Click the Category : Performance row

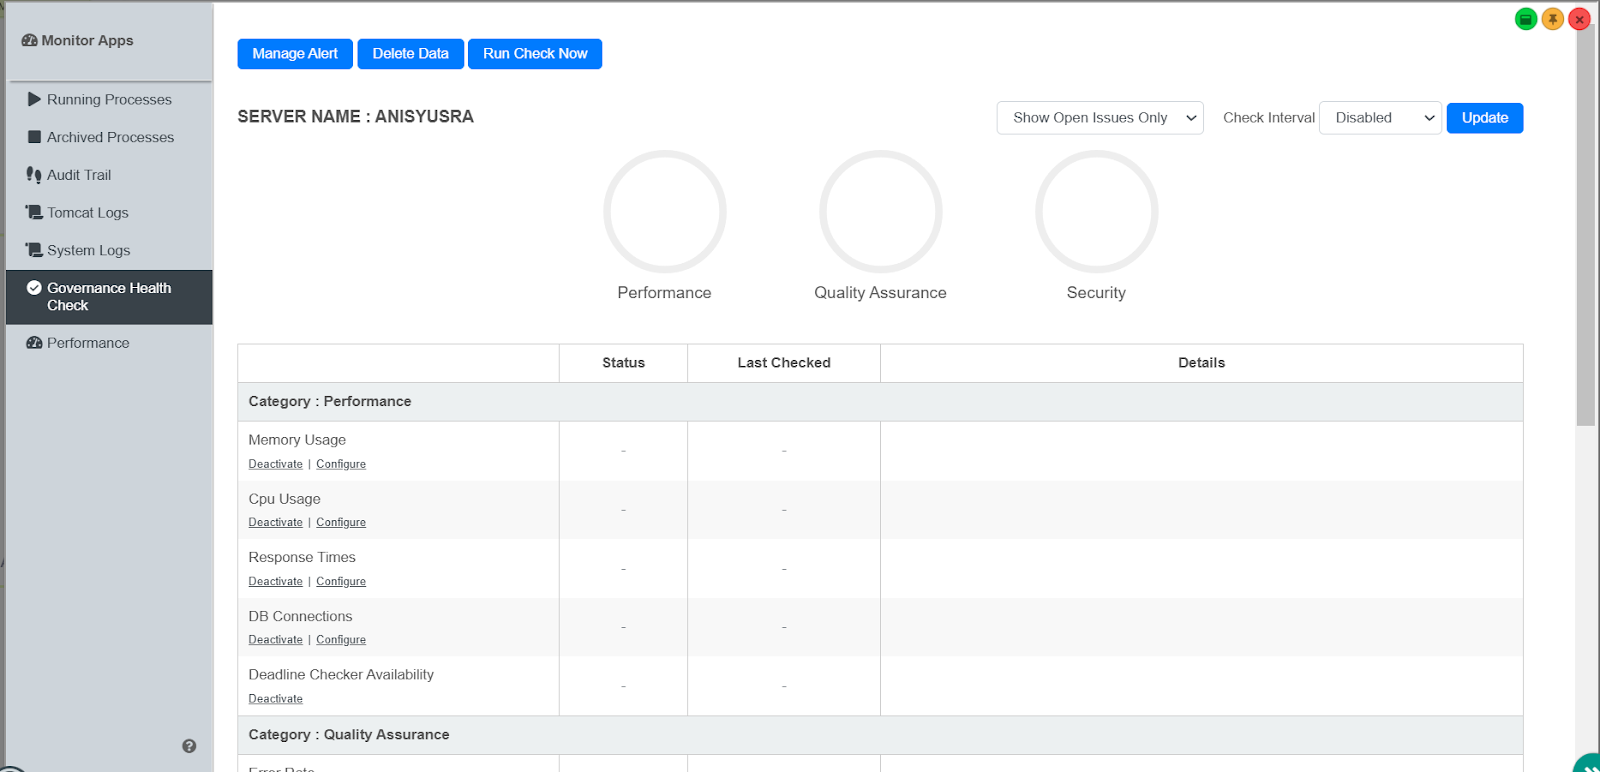[880, 402]
